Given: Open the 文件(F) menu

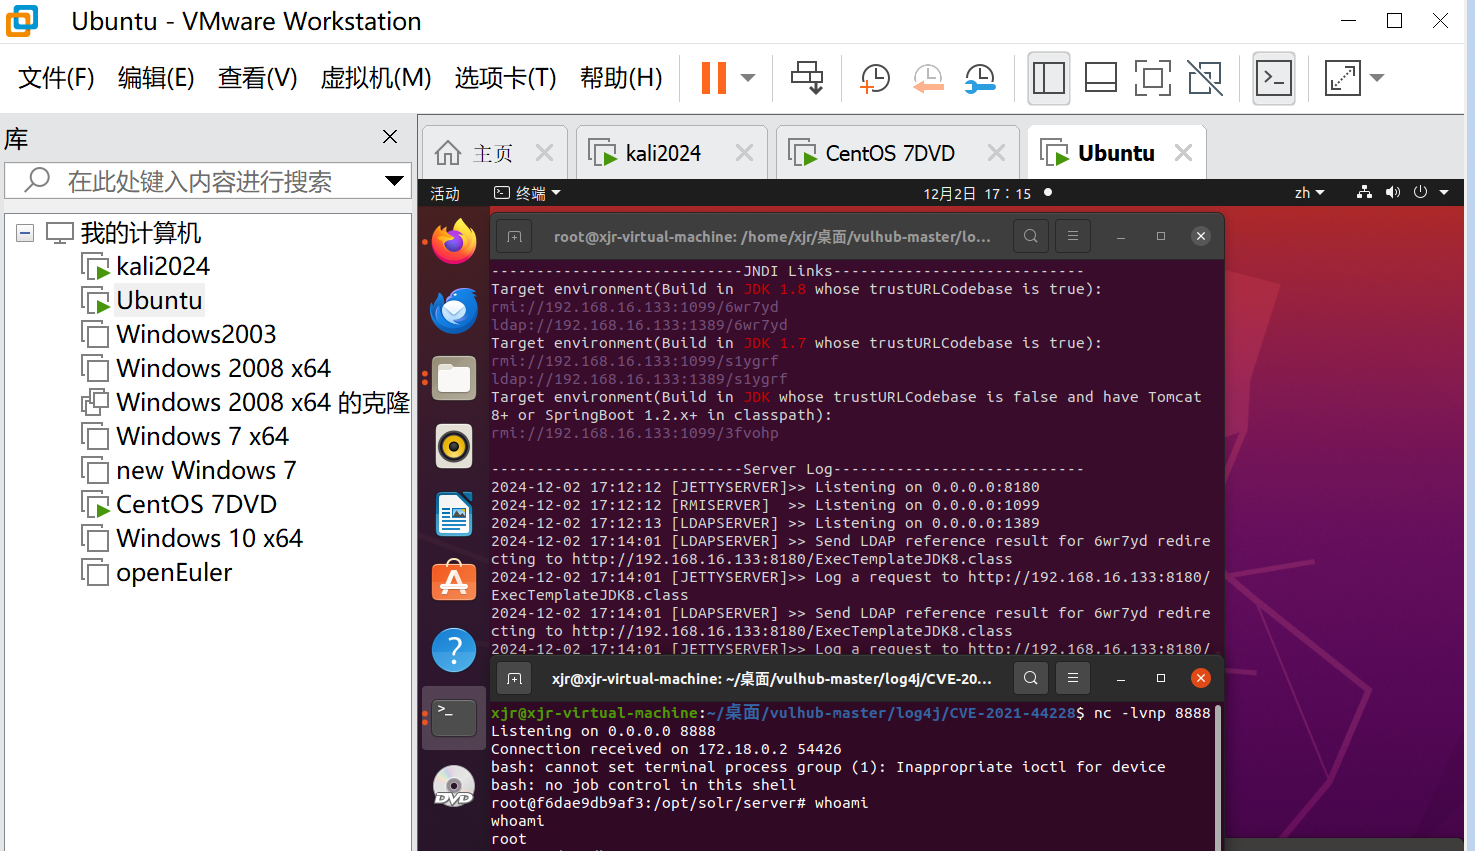Looking at the screenshot, I should click(56, 78).
